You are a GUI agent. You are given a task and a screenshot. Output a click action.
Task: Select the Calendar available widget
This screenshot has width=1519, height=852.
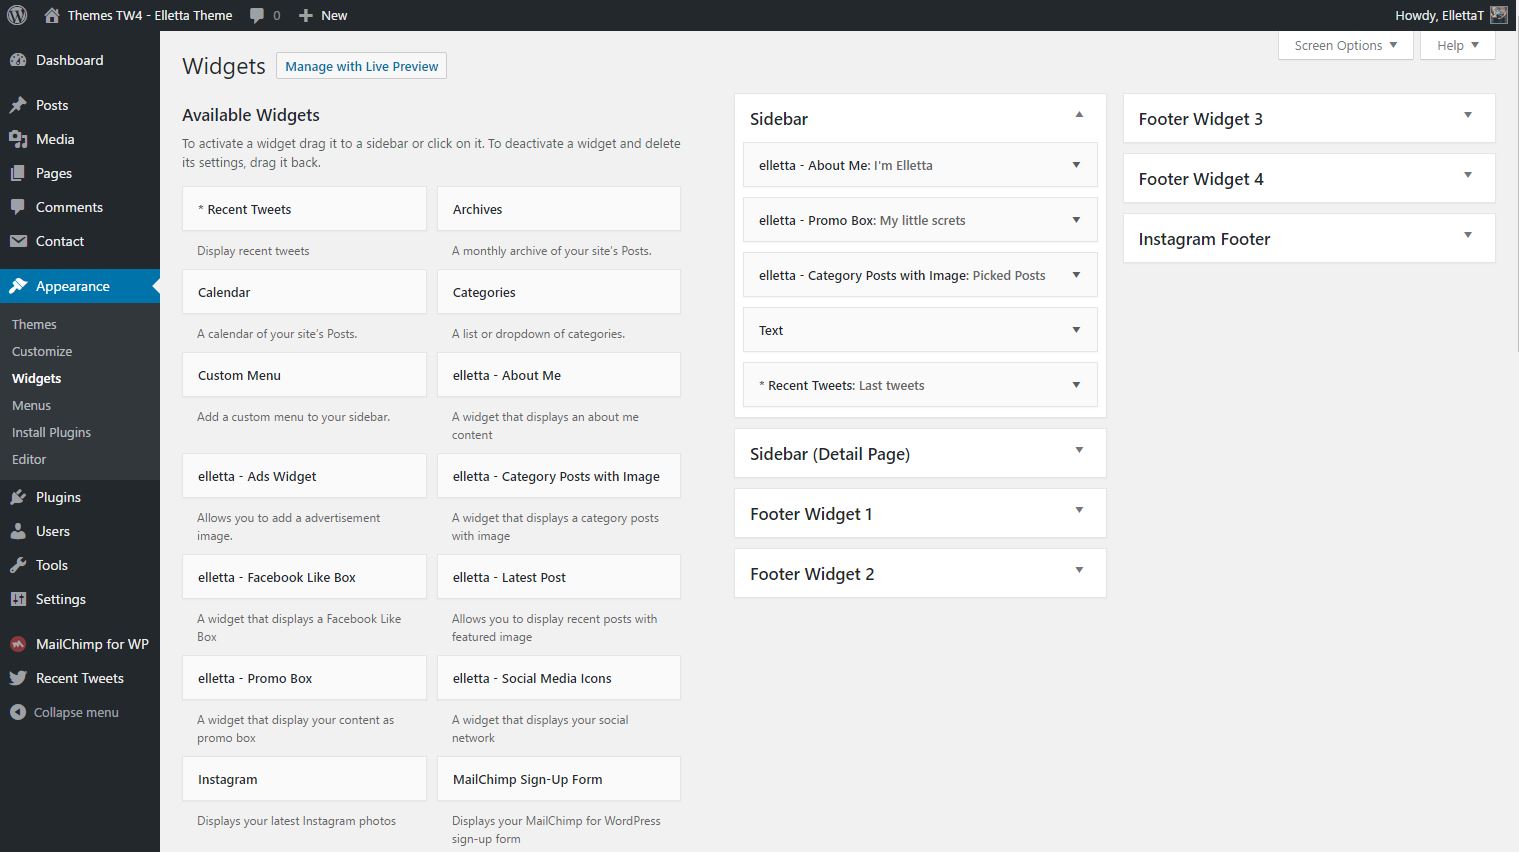[x=304, y=292]
